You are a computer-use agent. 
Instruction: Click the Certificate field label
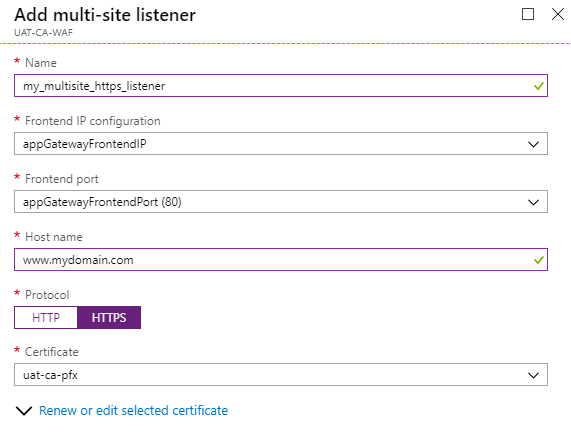pyautogui.click(x=52, y=352)
